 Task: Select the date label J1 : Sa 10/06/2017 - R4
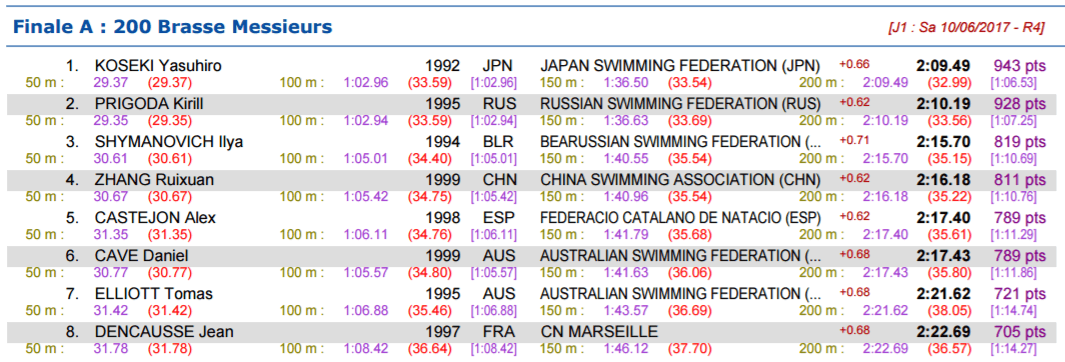965,28
